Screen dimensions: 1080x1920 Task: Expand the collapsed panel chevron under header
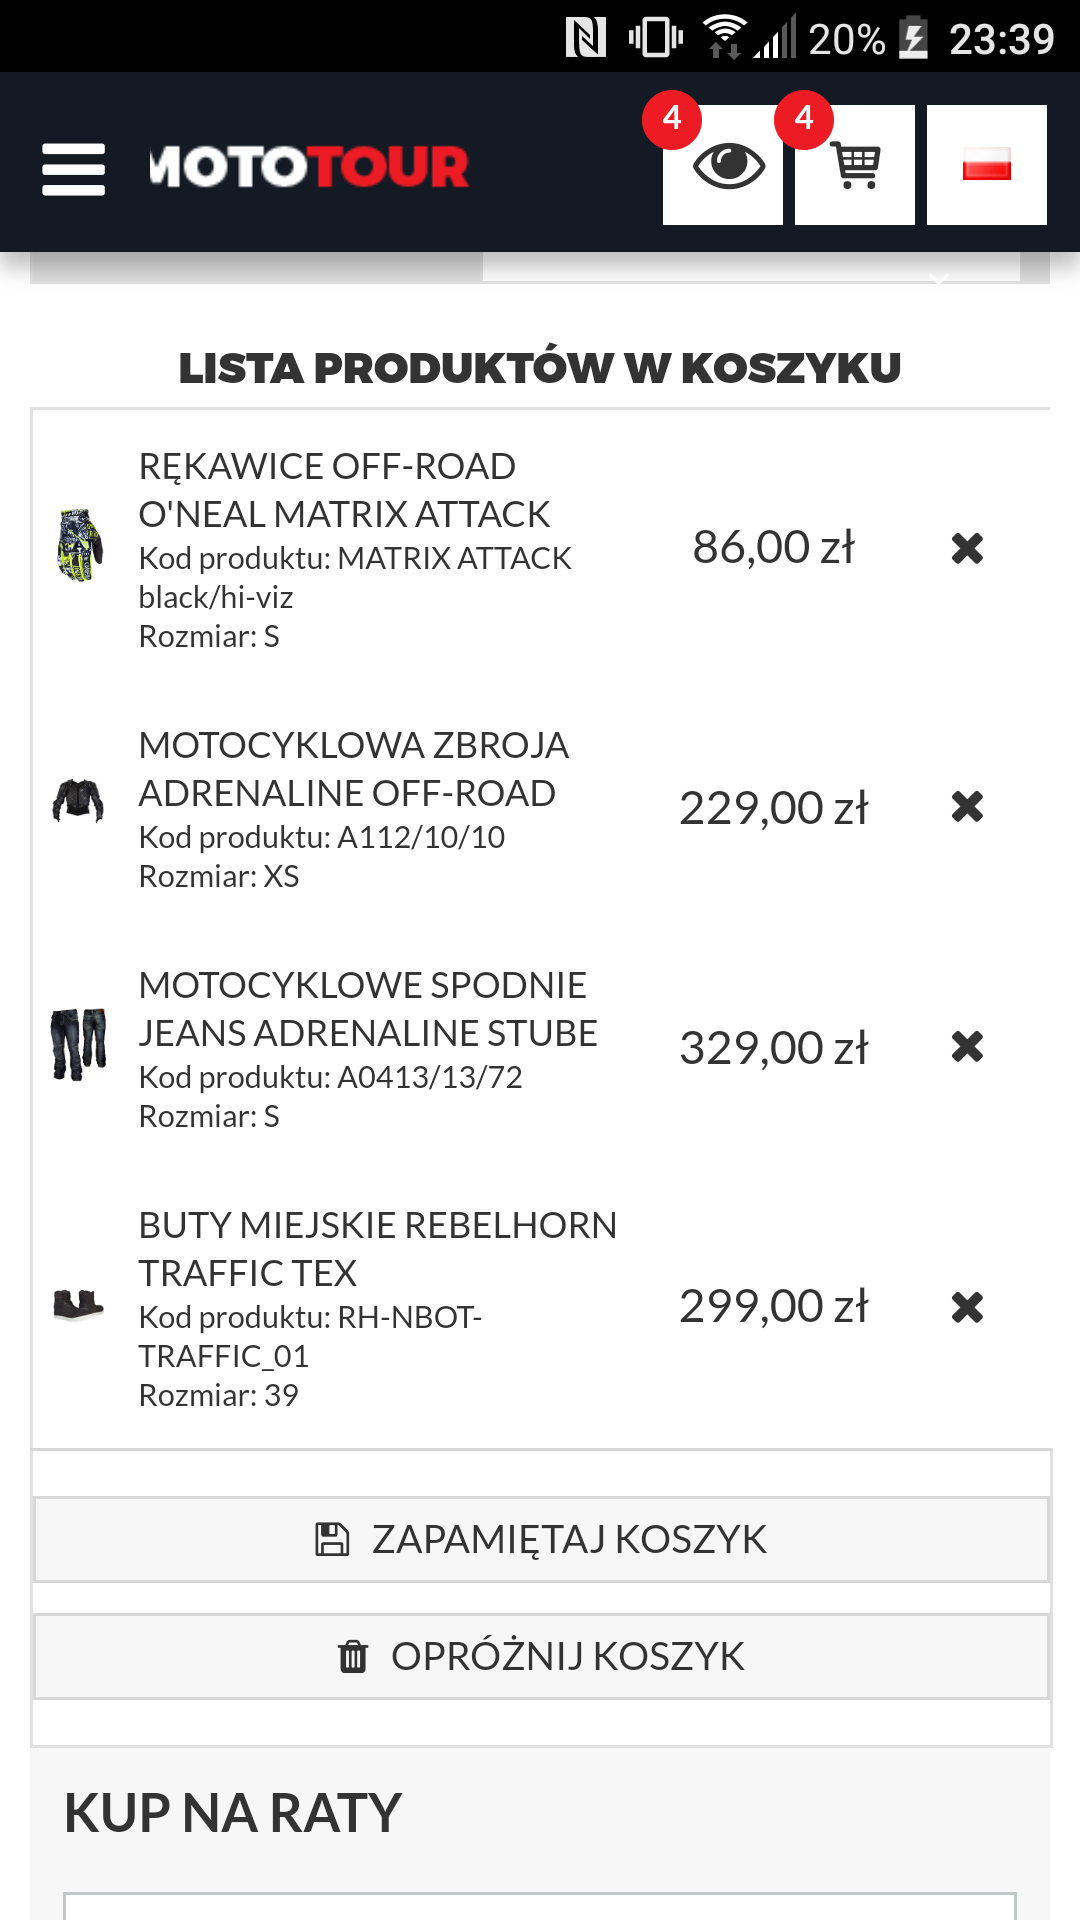point(938,279)
